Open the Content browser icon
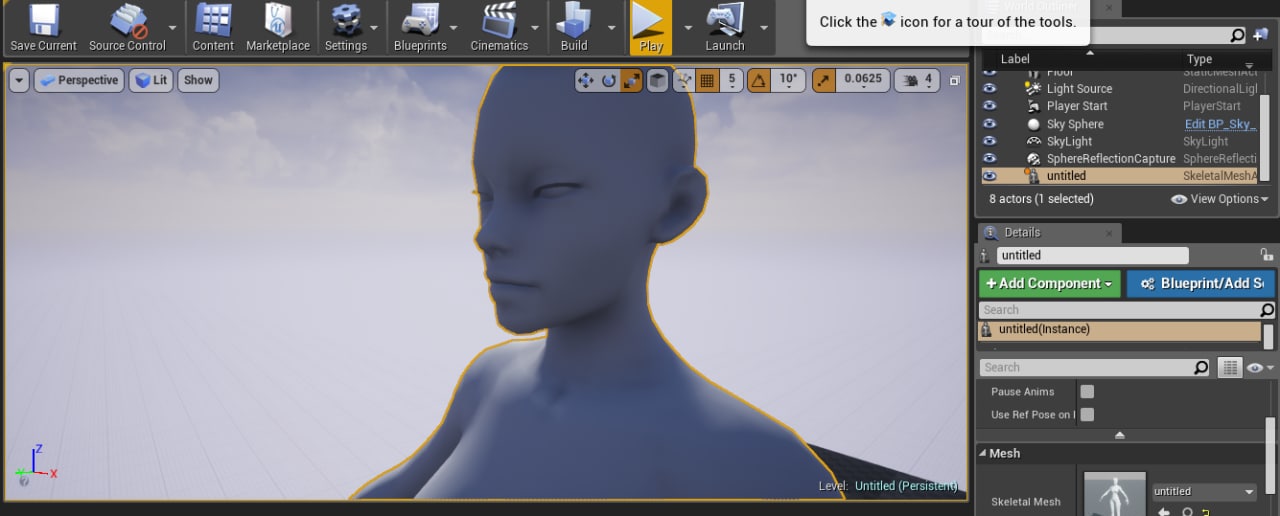Image resolution: width=1280 pixels, height=516 pixels. coord(213,27)
